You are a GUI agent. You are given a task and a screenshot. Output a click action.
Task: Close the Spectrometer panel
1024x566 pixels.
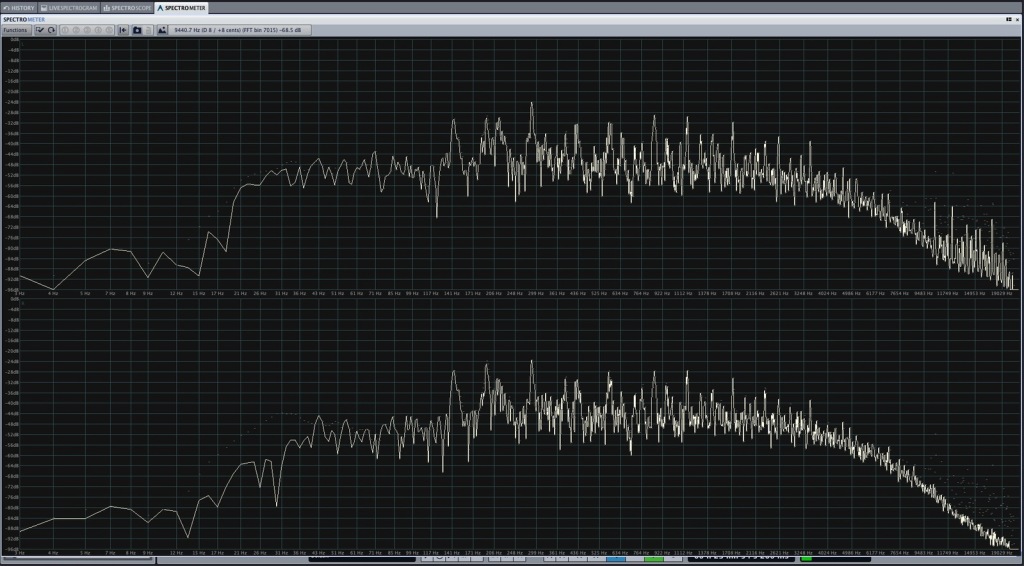click(x=1016, y=19)
